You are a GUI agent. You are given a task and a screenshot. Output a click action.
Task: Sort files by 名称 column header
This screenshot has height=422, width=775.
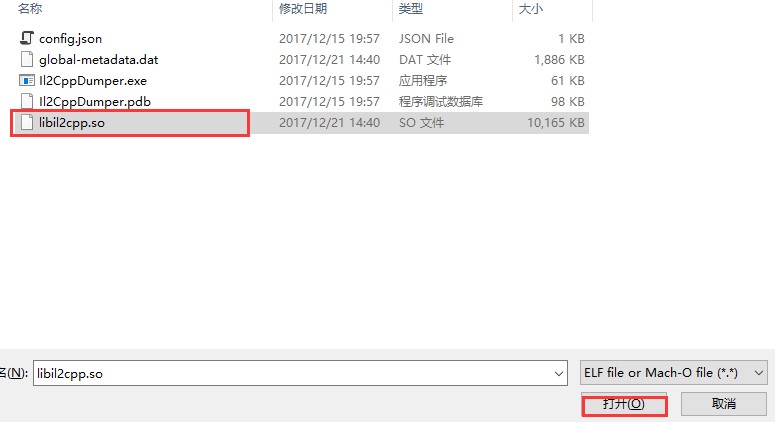pyautogui.click(x=30, y=8)
